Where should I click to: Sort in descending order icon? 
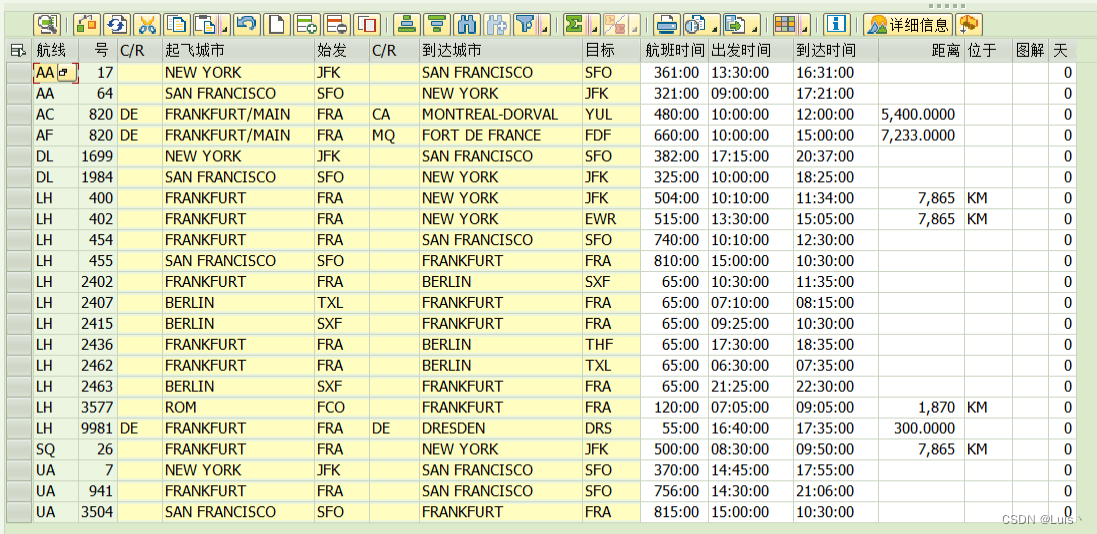[437, 24]
